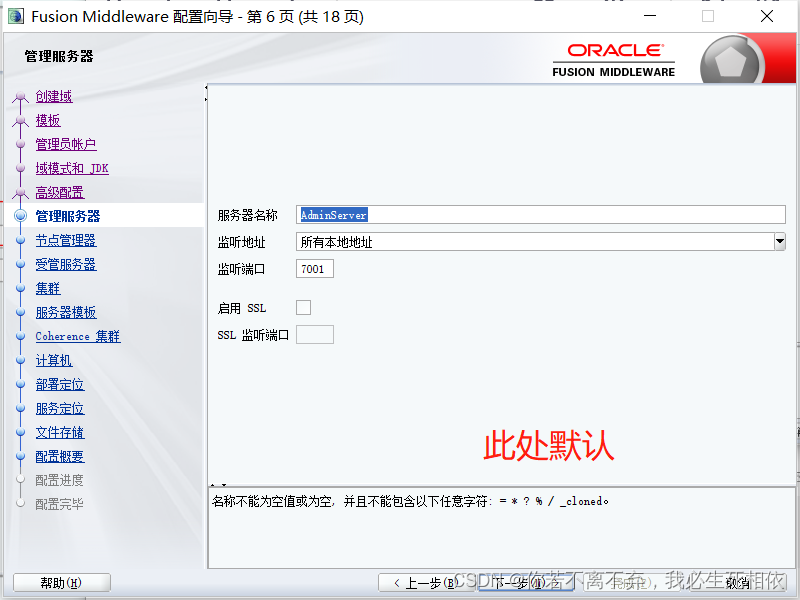
Task: Click the step bullet beside 配置概要
Action: (x=20, y=456)
